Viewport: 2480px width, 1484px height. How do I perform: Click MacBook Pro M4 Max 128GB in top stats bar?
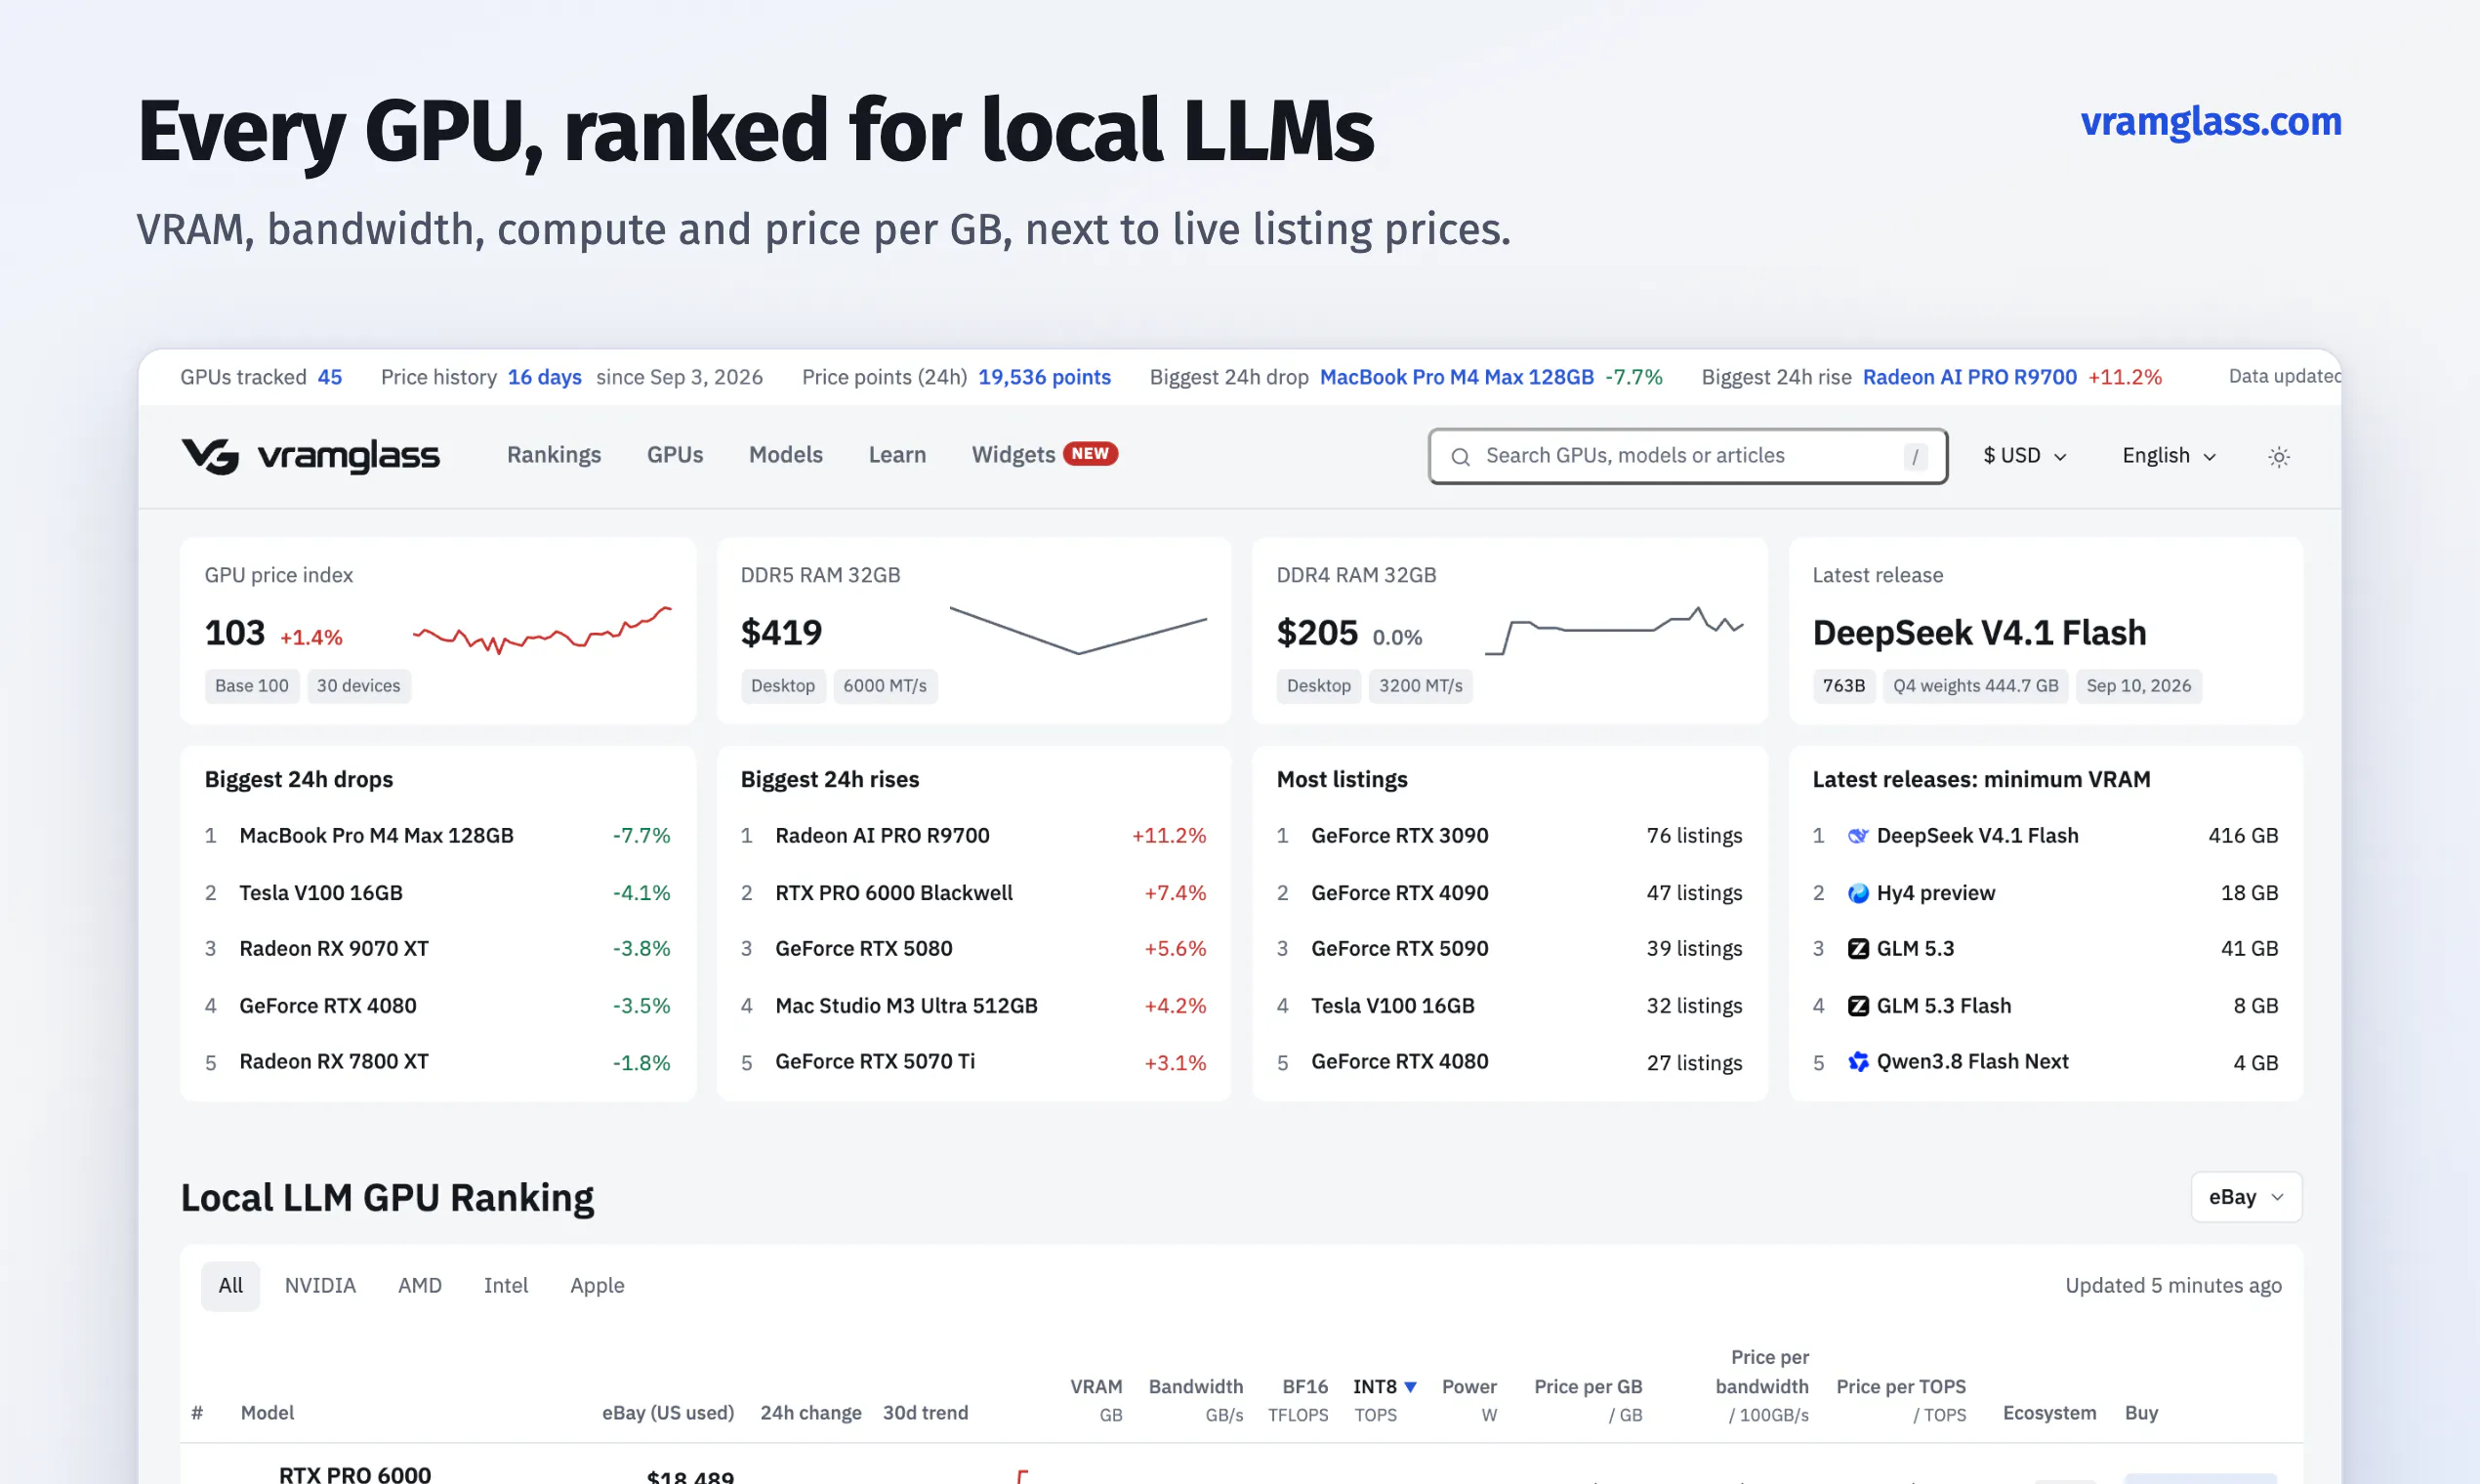point(1456,377)
